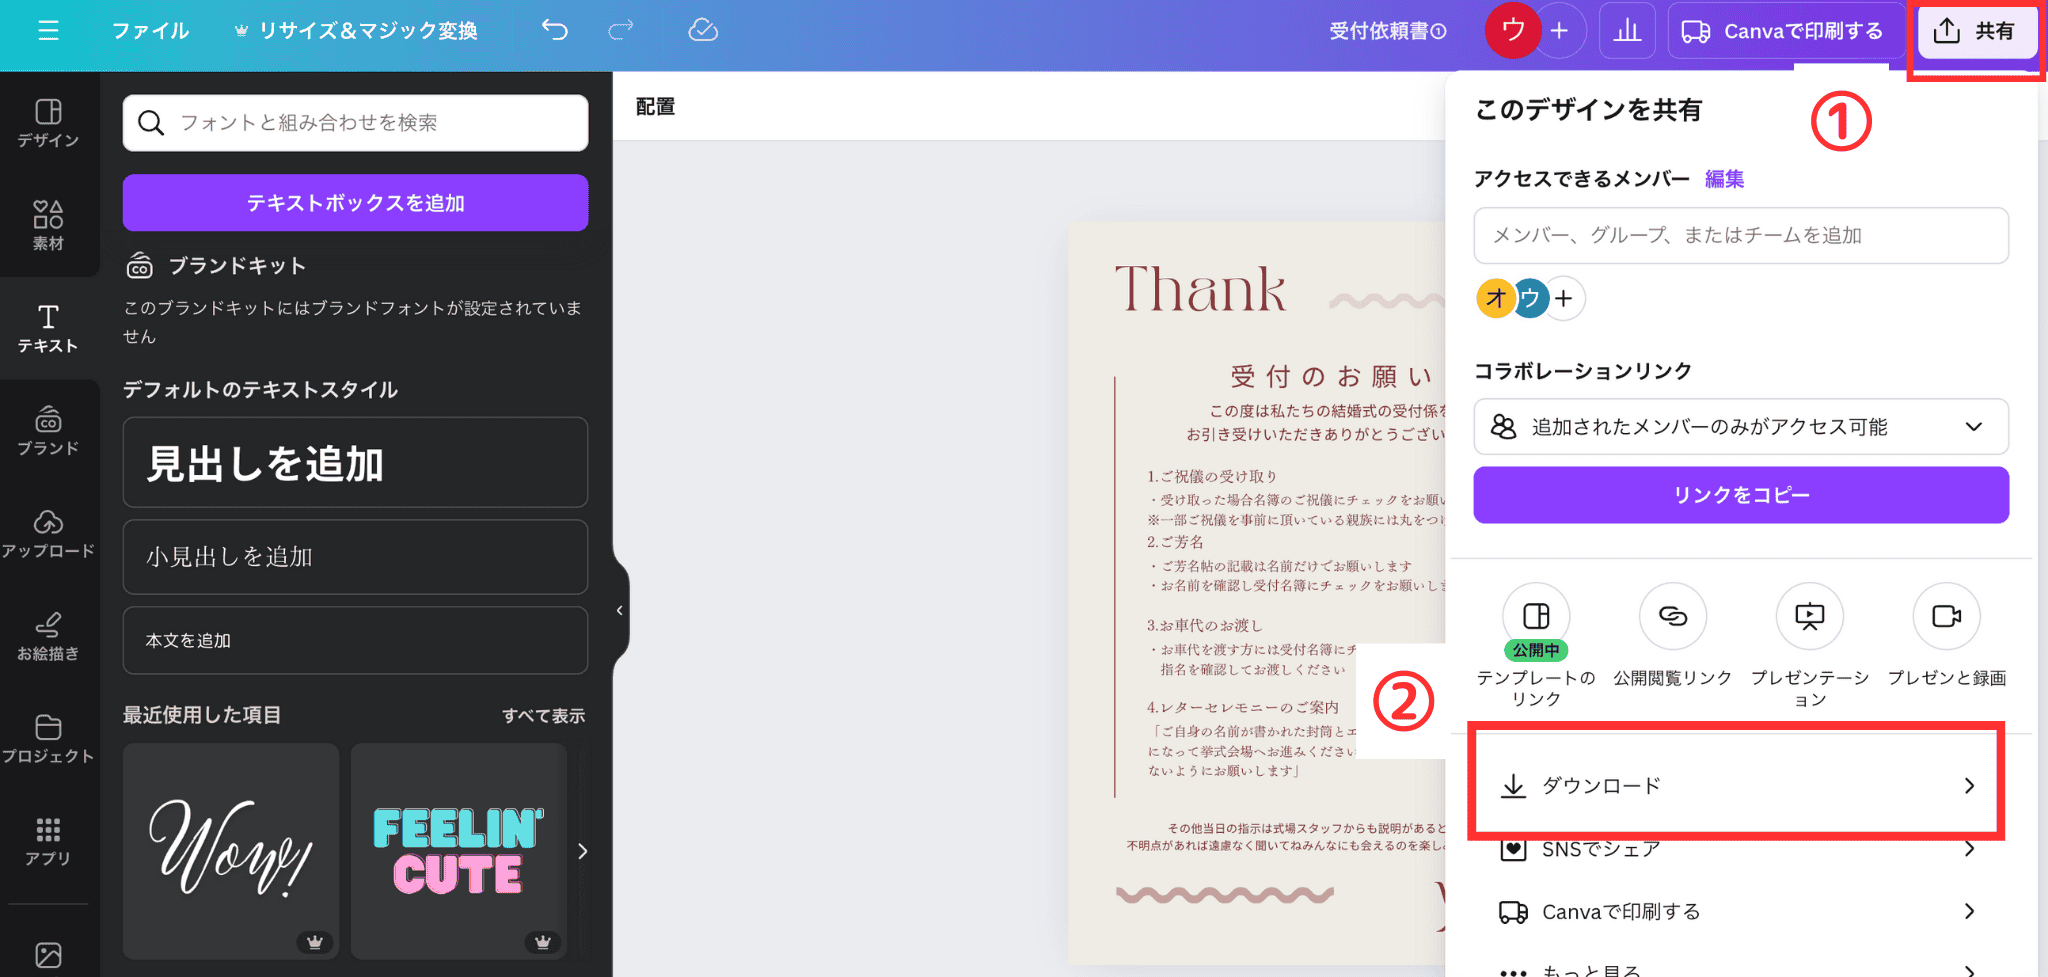Viewport: 2048px width, 977px height.
Task: Collapse the side panel with arrow handle
Action: (620, 610)
